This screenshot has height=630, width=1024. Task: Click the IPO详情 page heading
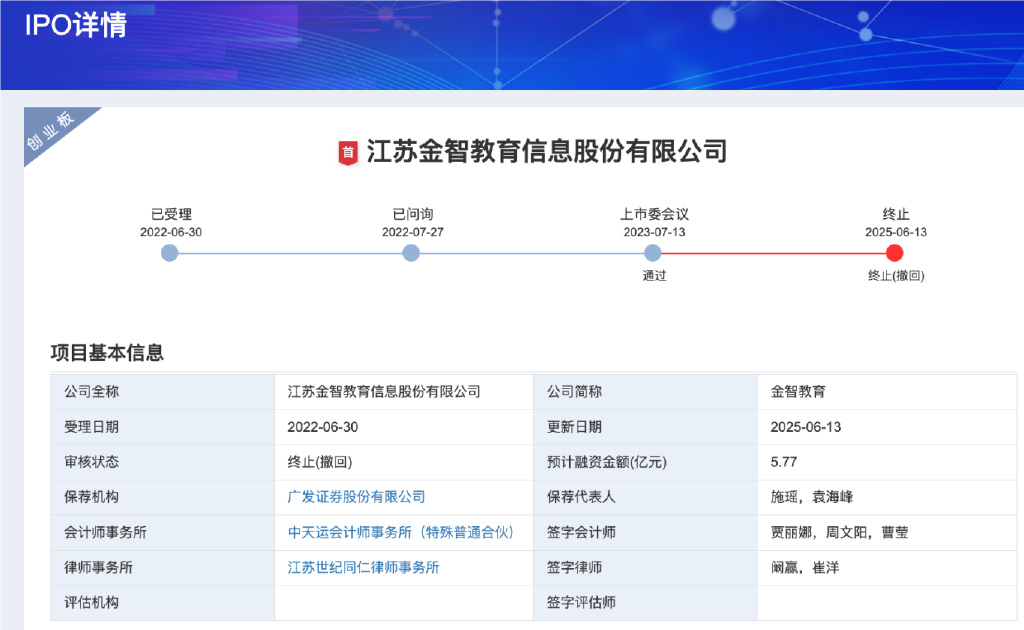[x=76, y=25]
